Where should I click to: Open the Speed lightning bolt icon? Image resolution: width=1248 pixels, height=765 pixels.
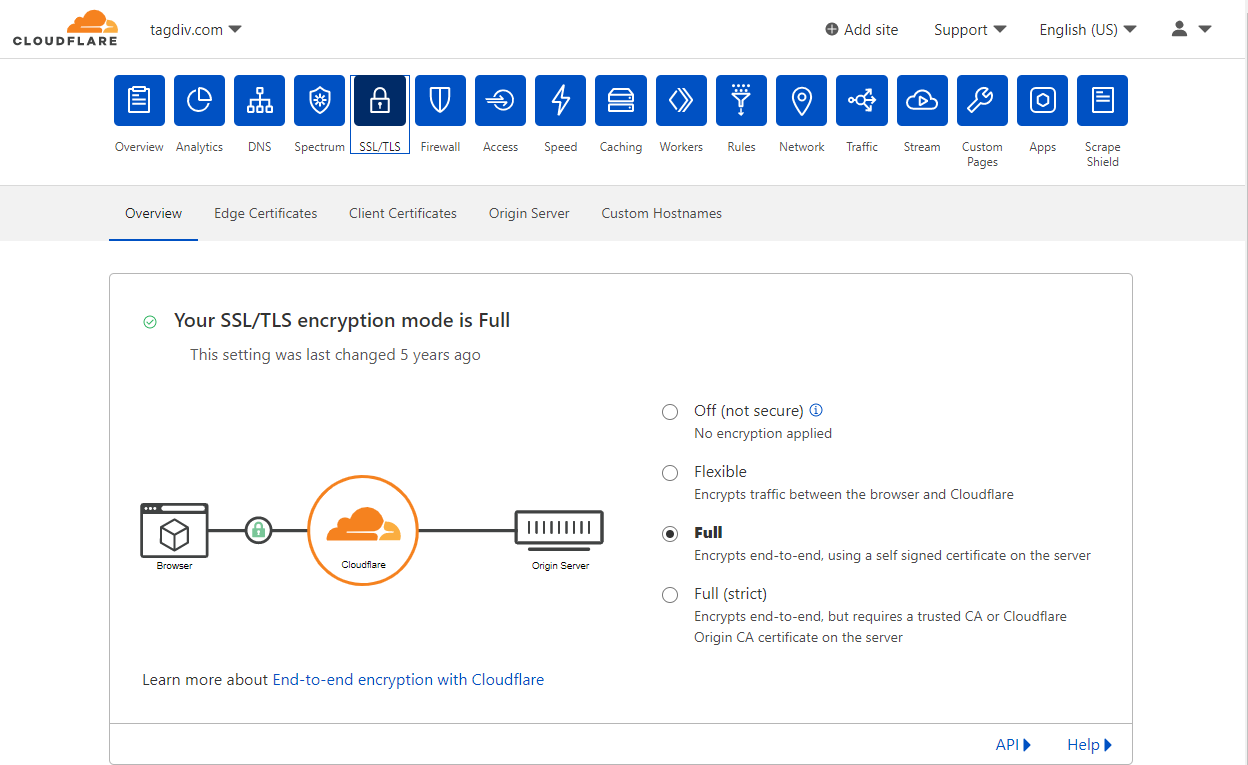pos(561,100)
